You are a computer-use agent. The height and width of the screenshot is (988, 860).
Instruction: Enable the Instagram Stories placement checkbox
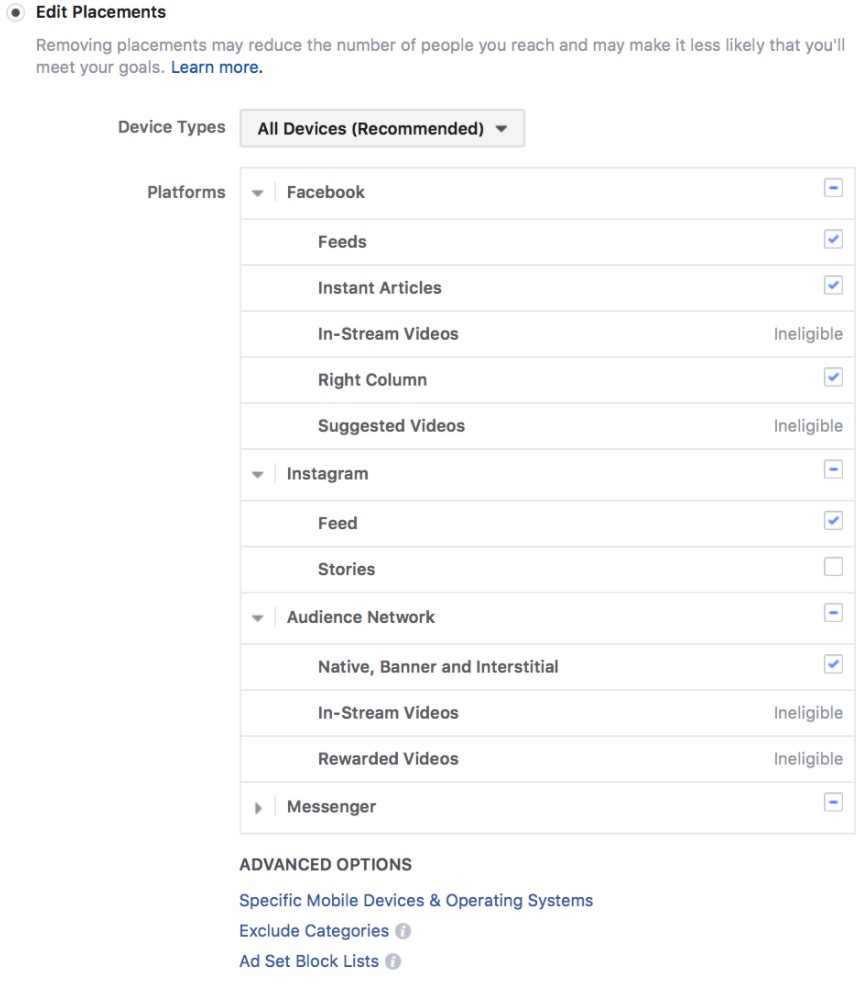[833, 566]
